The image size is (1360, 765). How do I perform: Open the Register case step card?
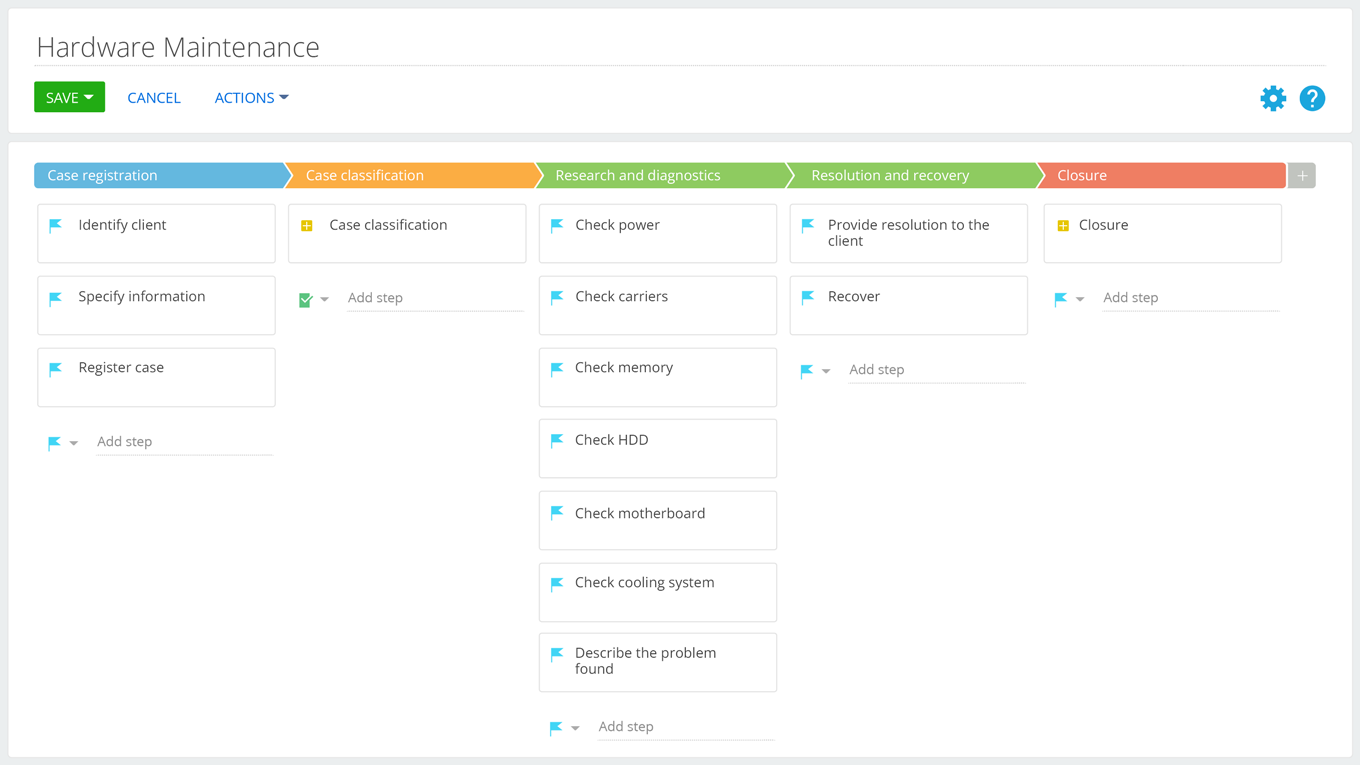[x=156, y=377]
